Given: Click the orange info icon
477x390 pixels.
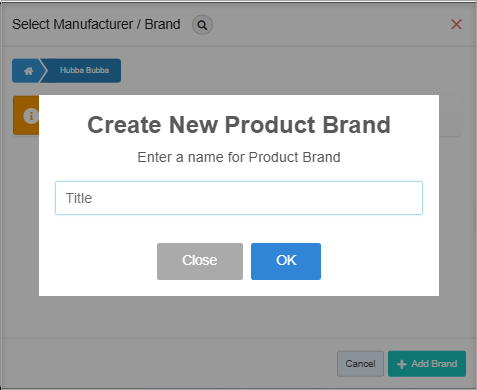Looking at the screenshot, I should pos(31,116).
